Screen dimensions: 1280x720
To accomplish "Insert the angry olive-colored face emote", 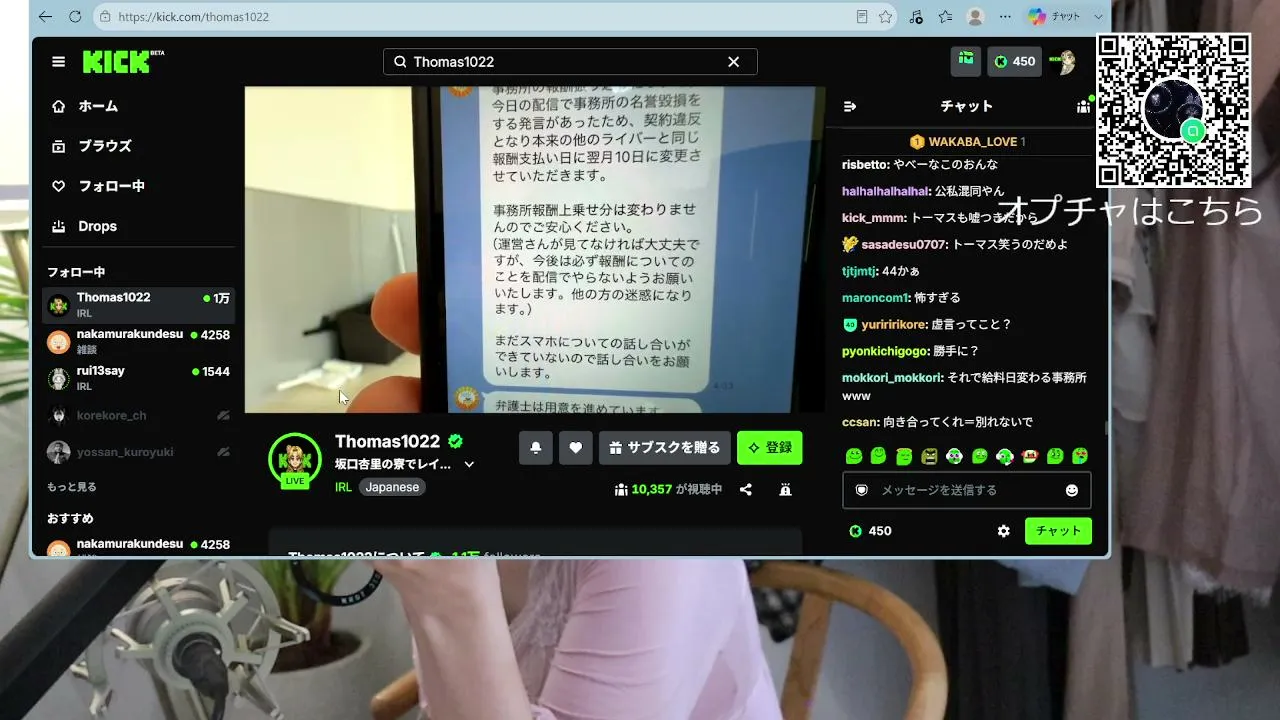I will 929,457.
